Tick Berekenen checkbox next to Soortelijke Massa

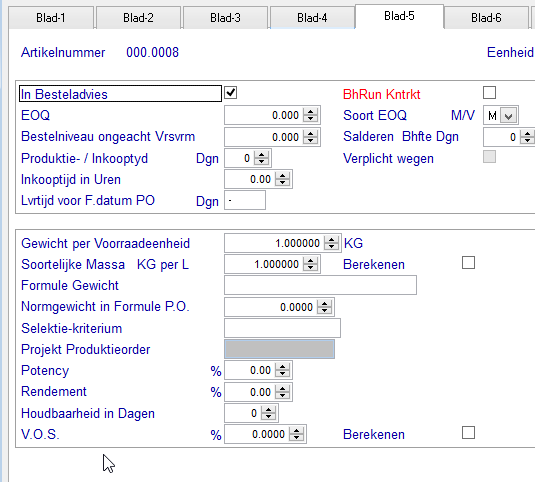tap(468, 263)
